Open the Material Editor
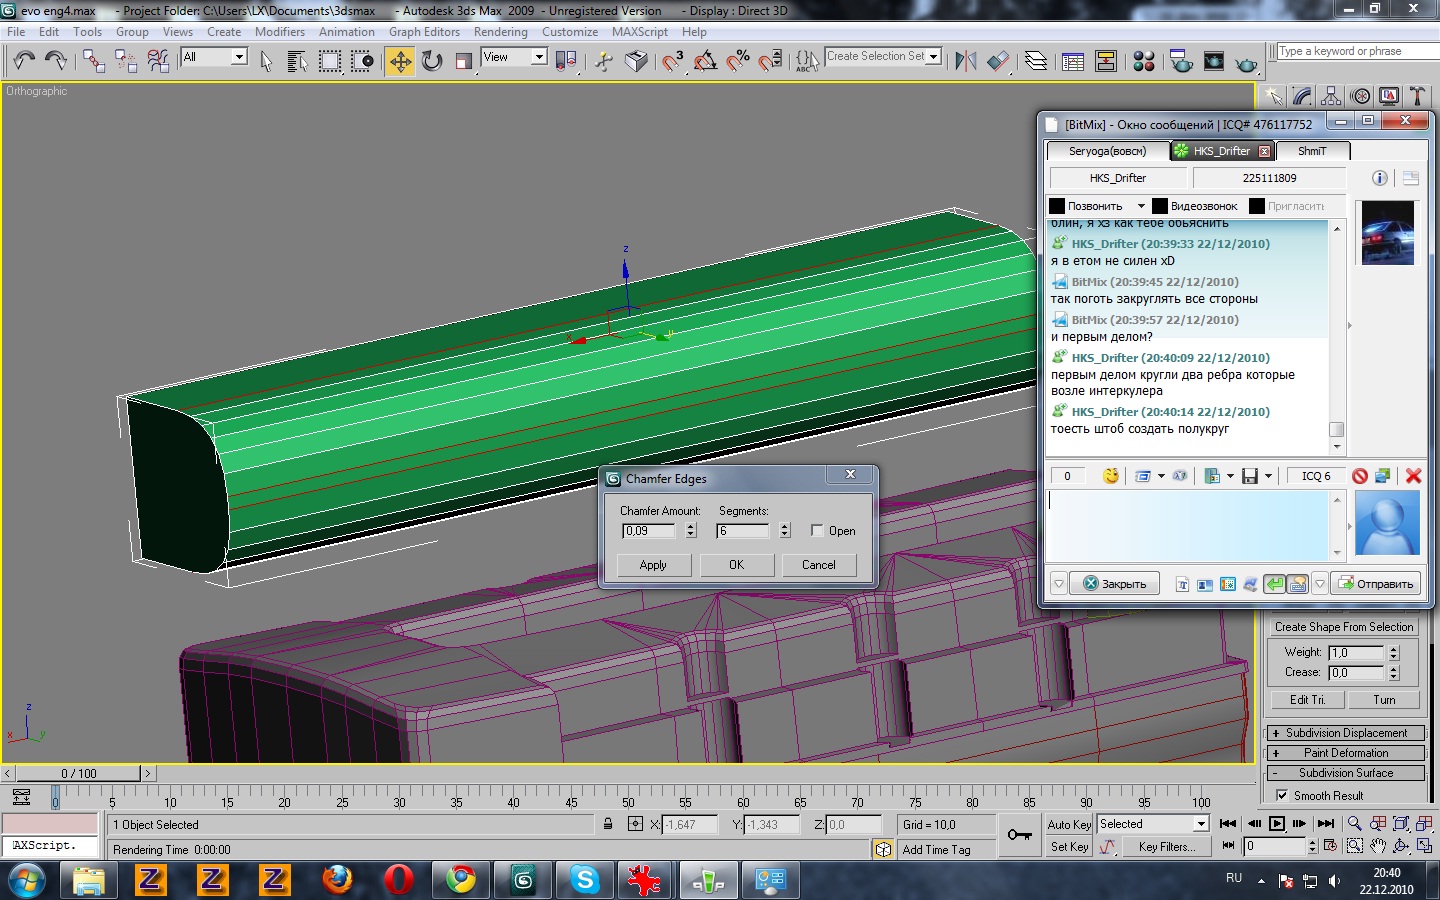 tap(1144, 61)
